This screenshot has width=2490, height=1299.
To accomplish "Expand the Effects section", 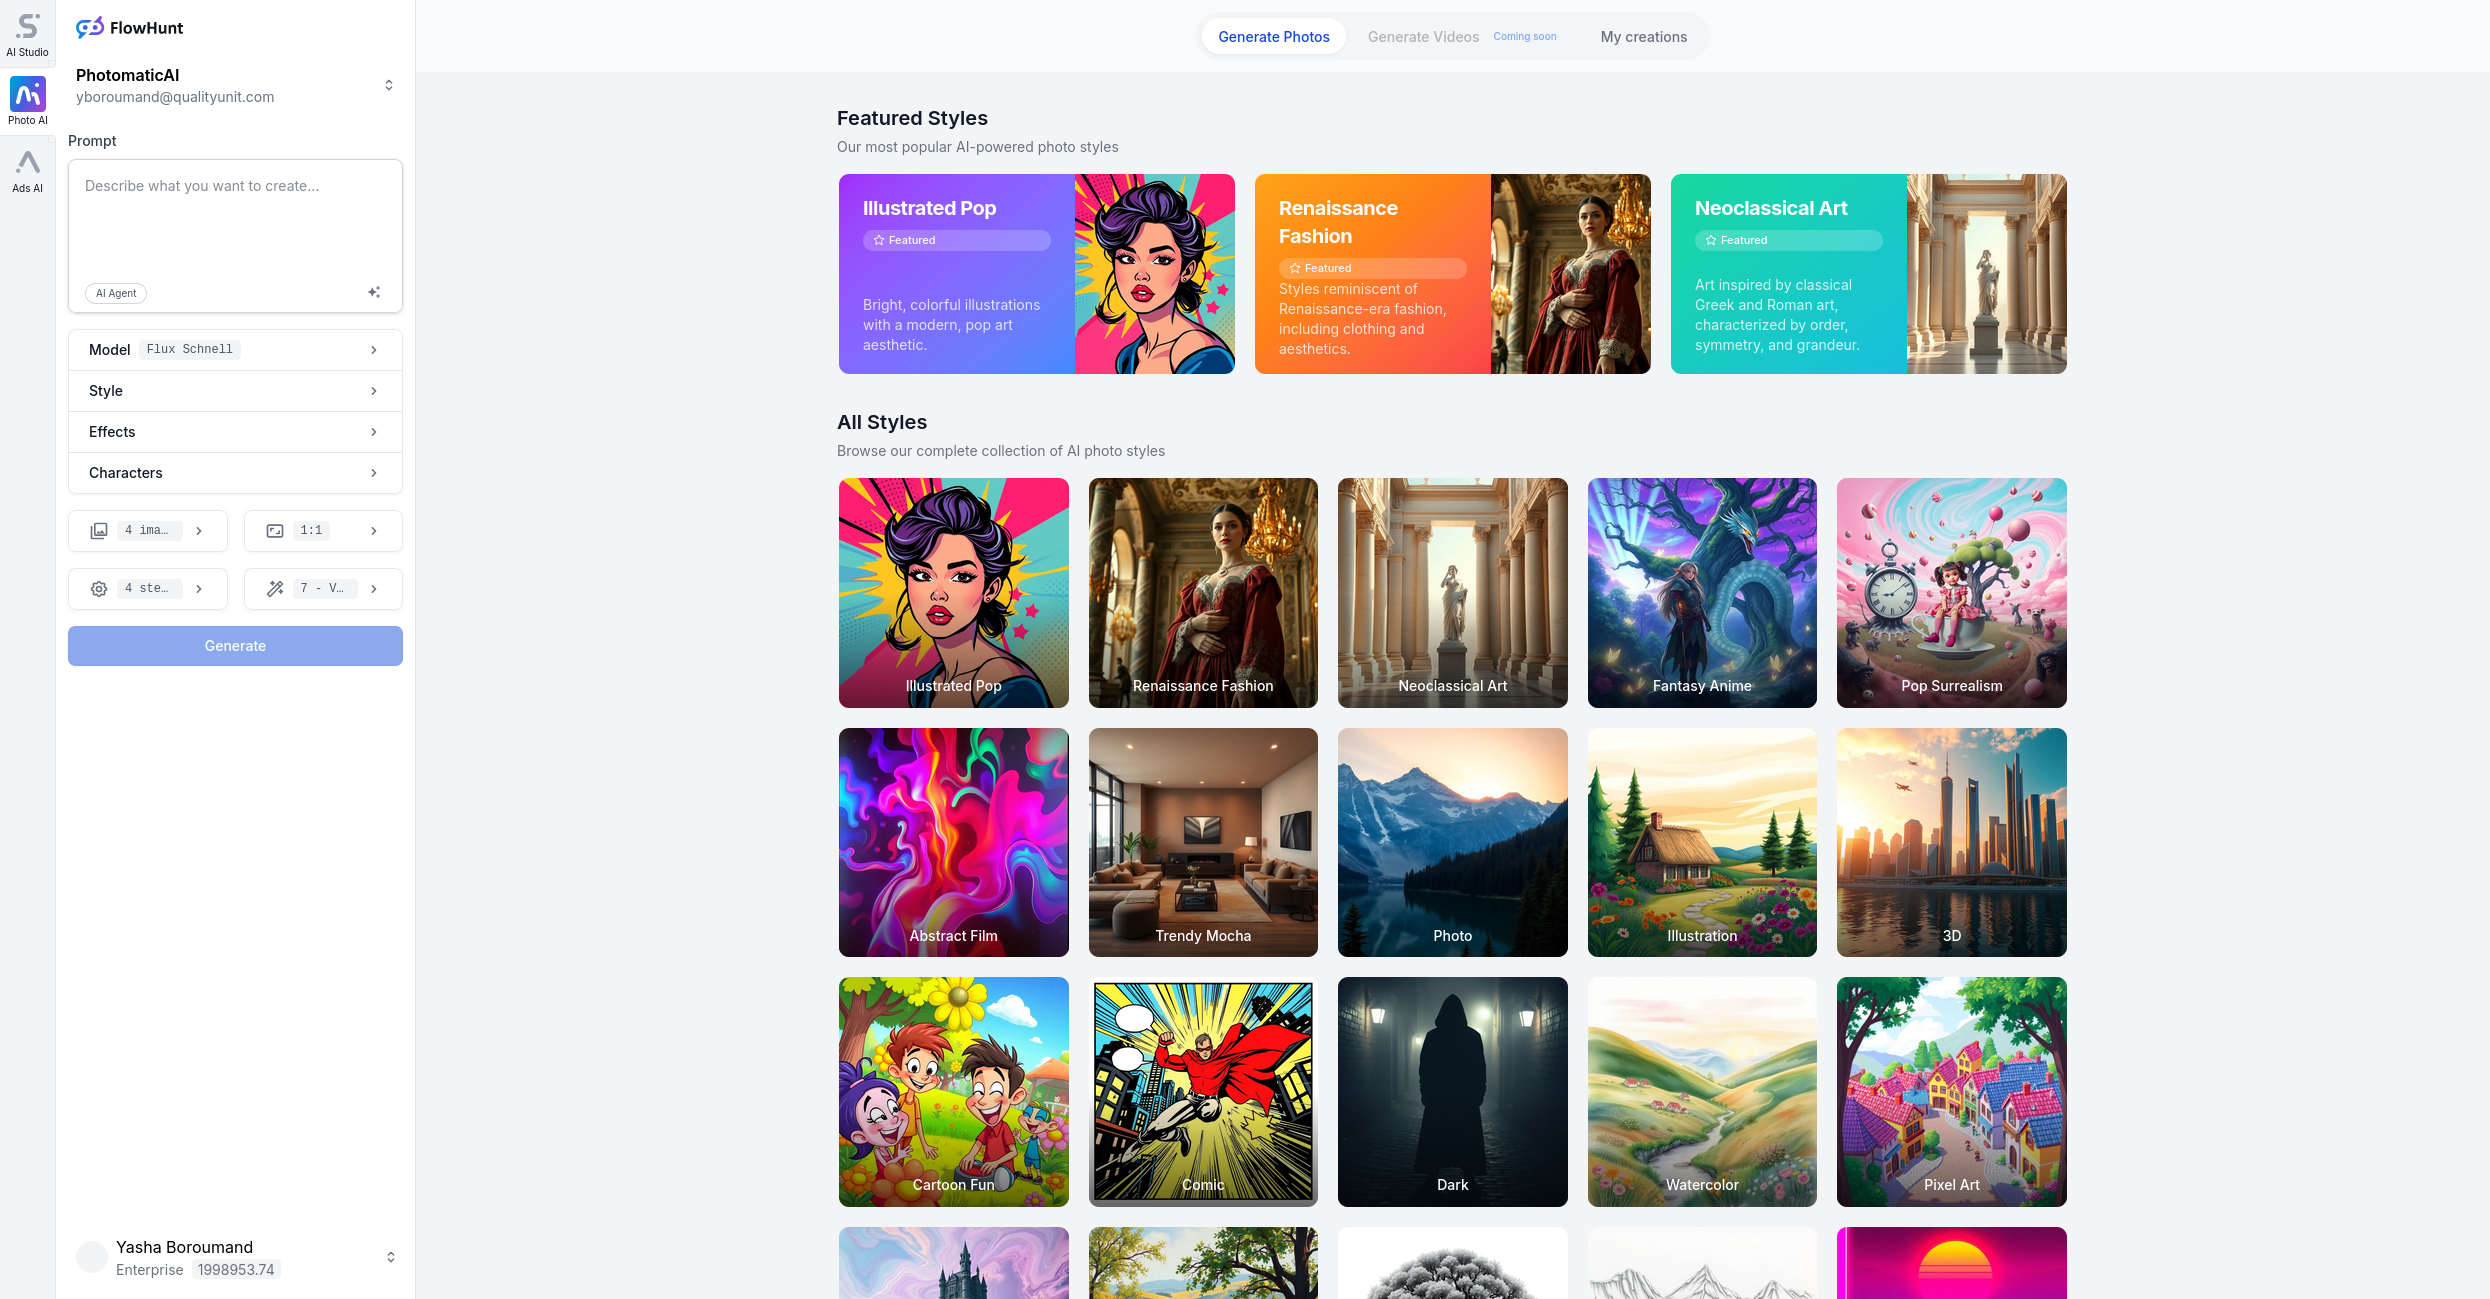I will pos(234,431).
